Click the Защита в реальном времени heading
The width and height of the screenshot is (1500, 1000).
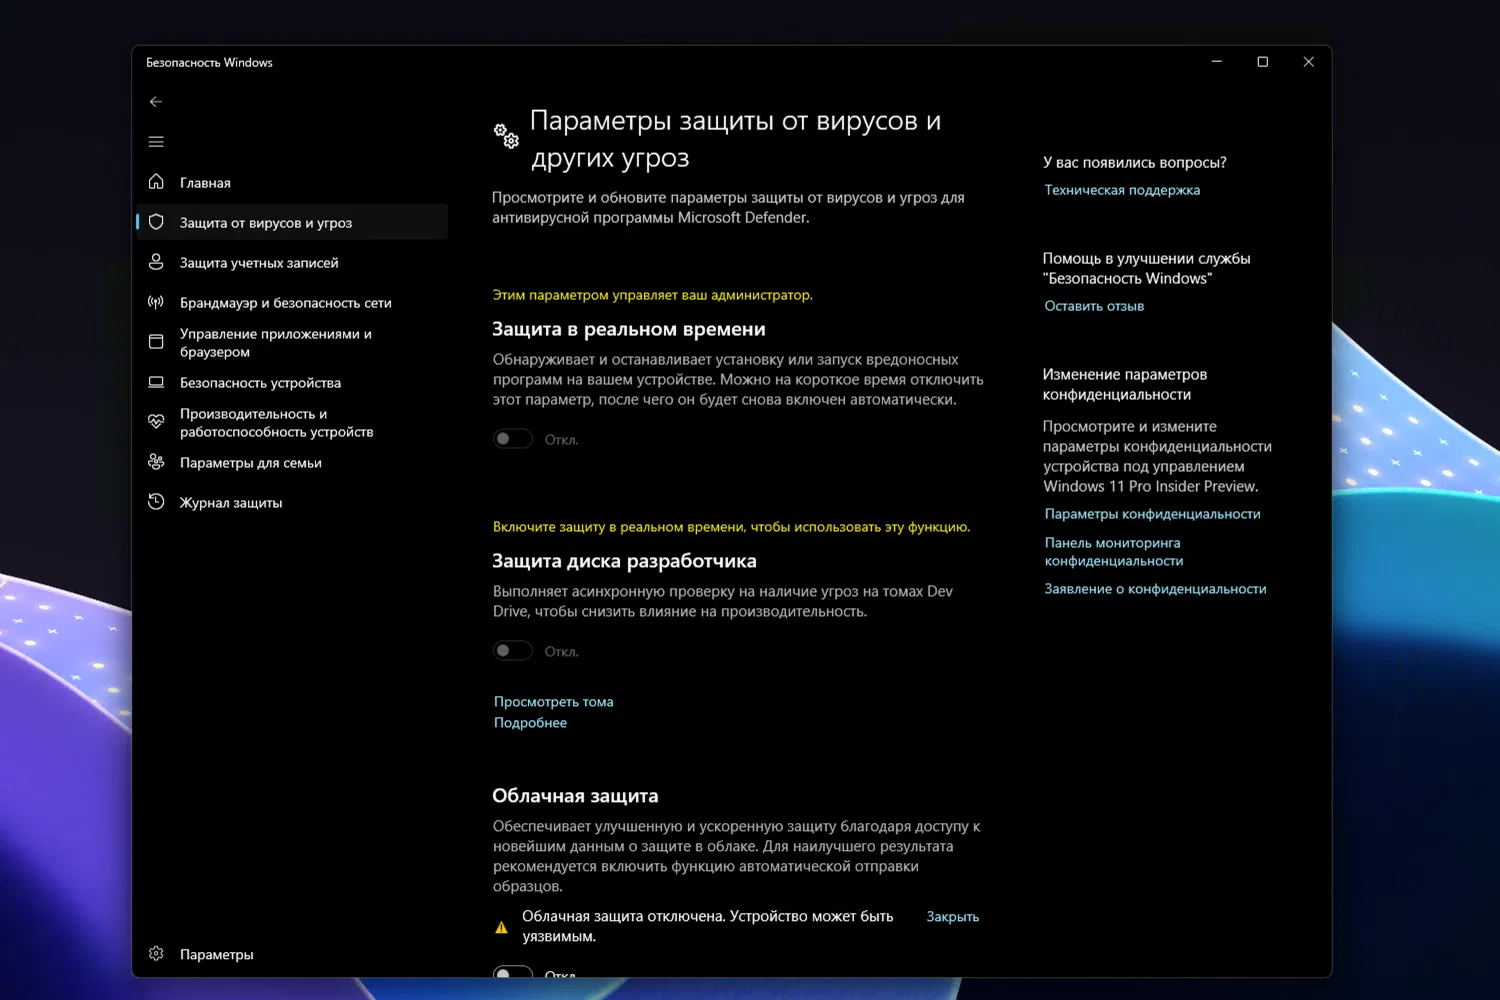click(628, 329)
